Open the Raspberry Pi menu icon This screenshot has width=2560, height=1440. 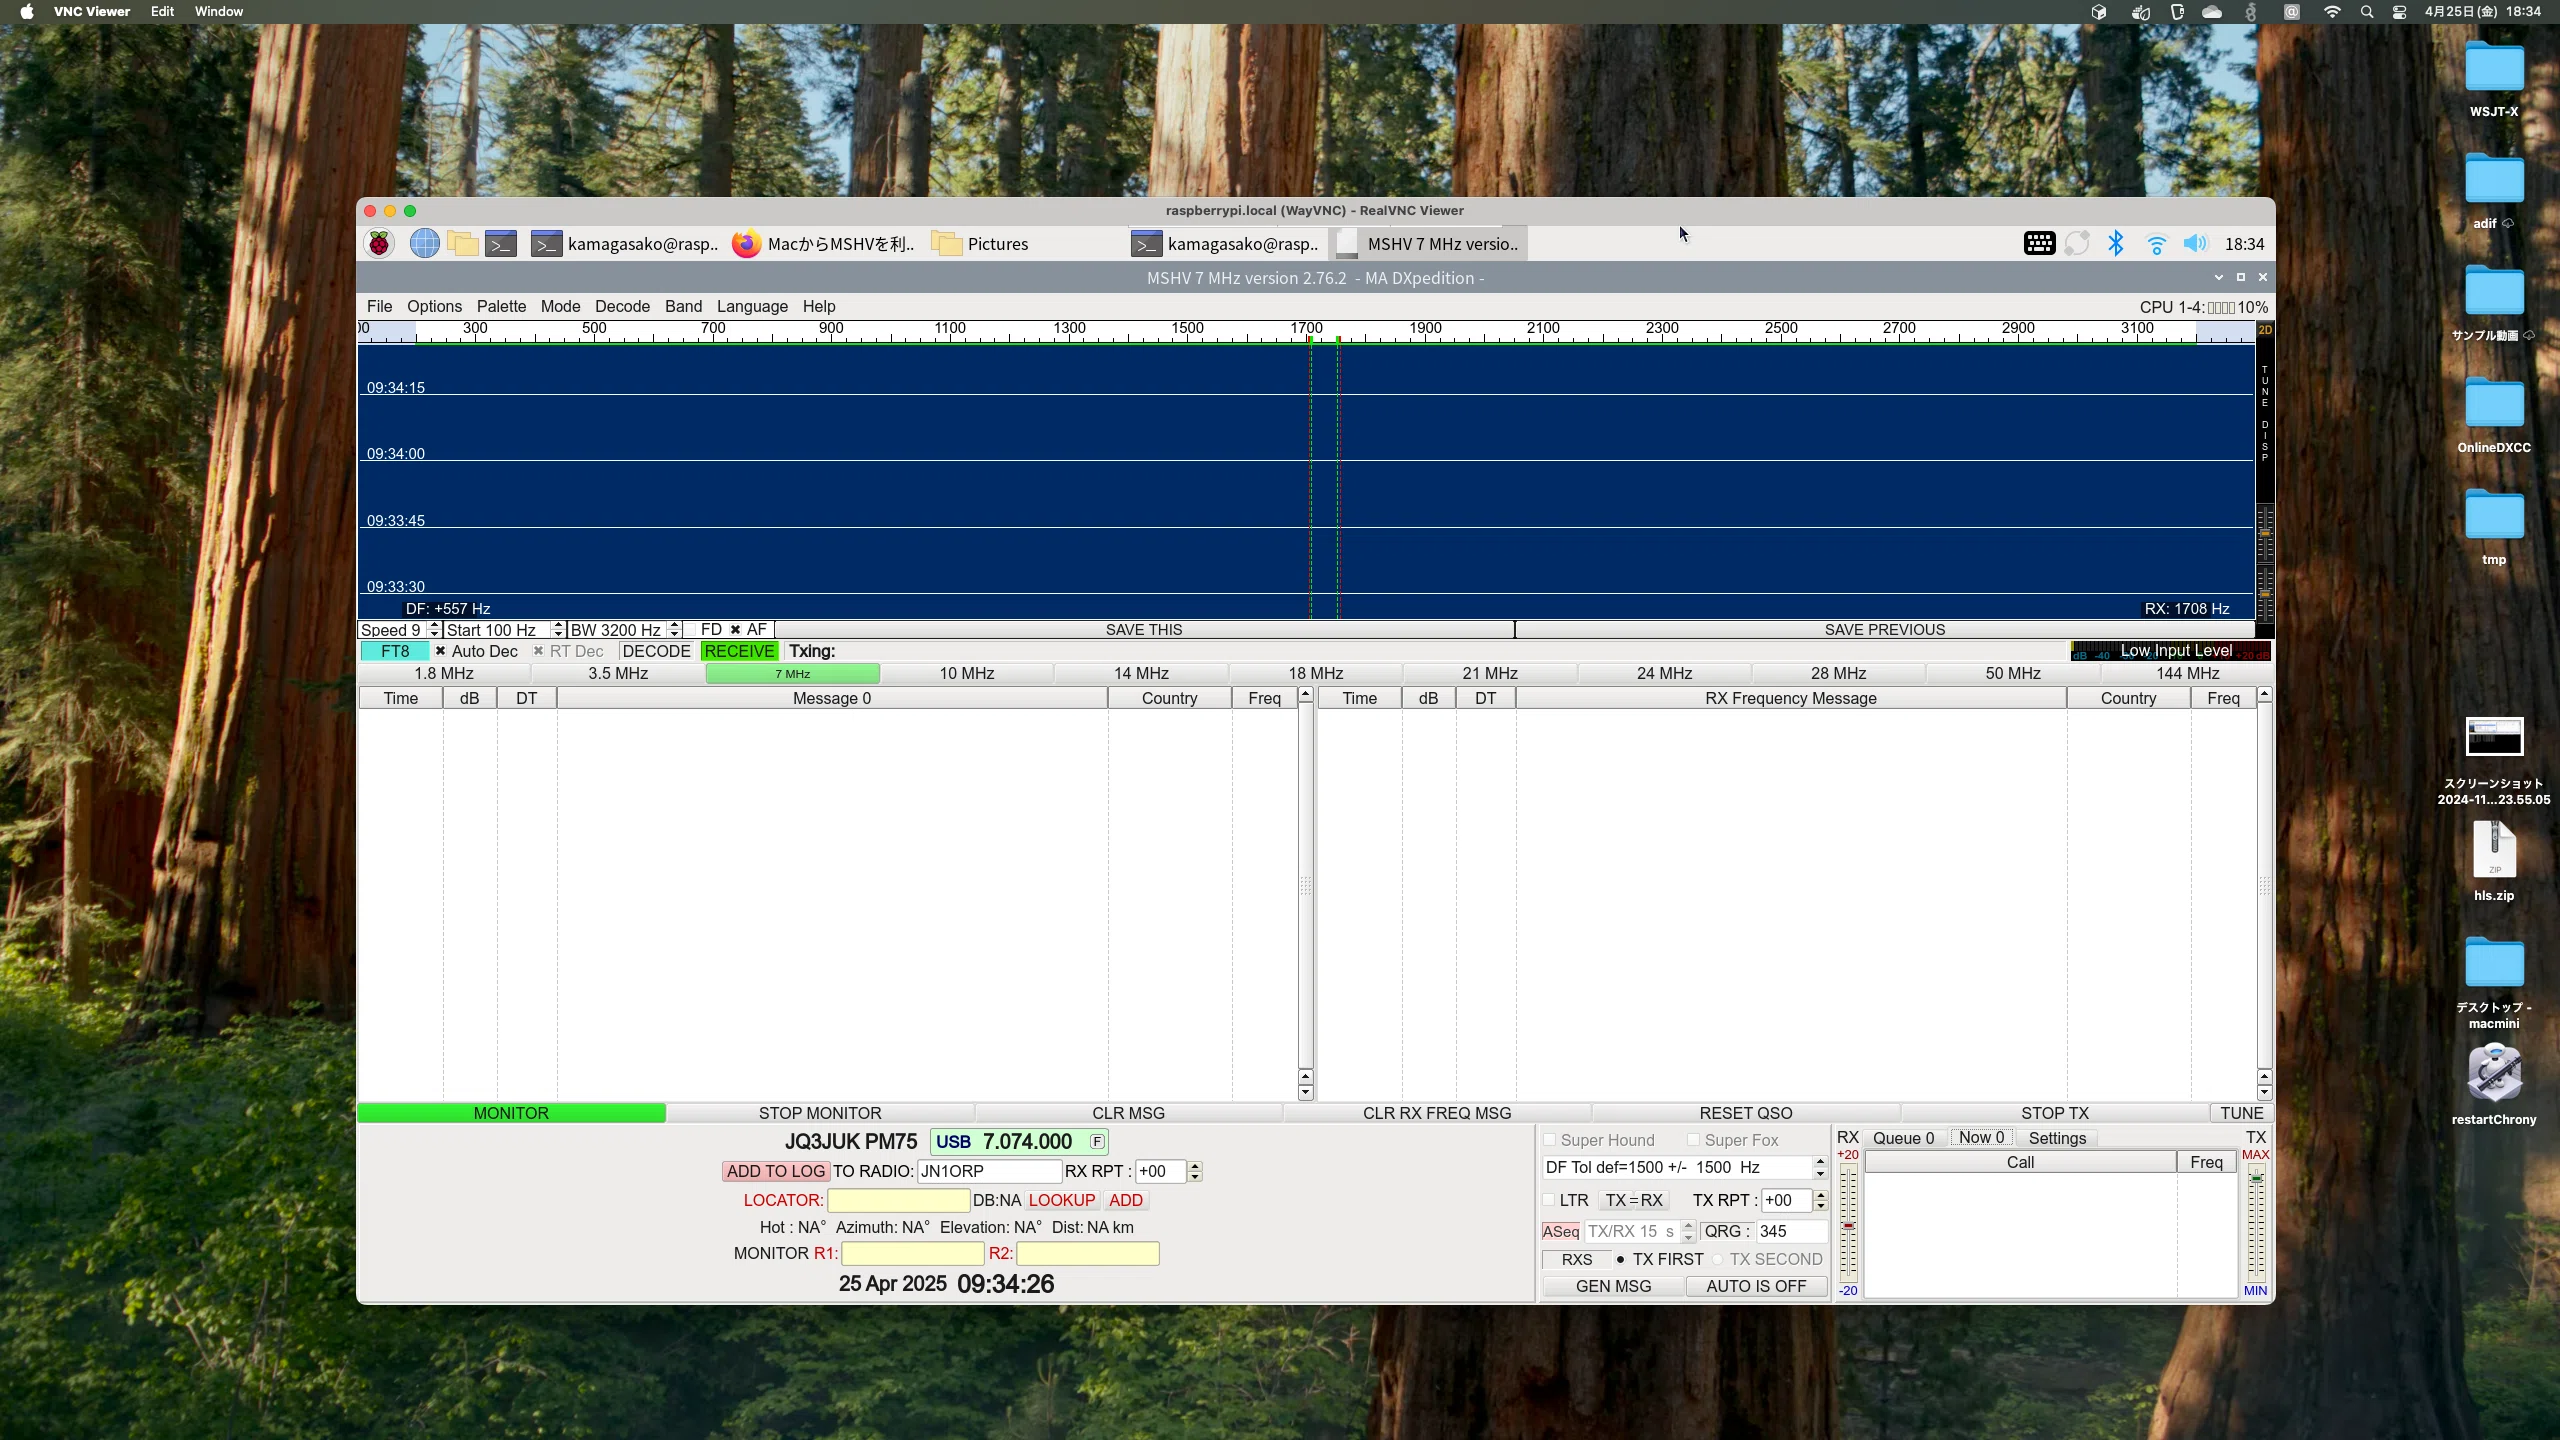[379, 243]
